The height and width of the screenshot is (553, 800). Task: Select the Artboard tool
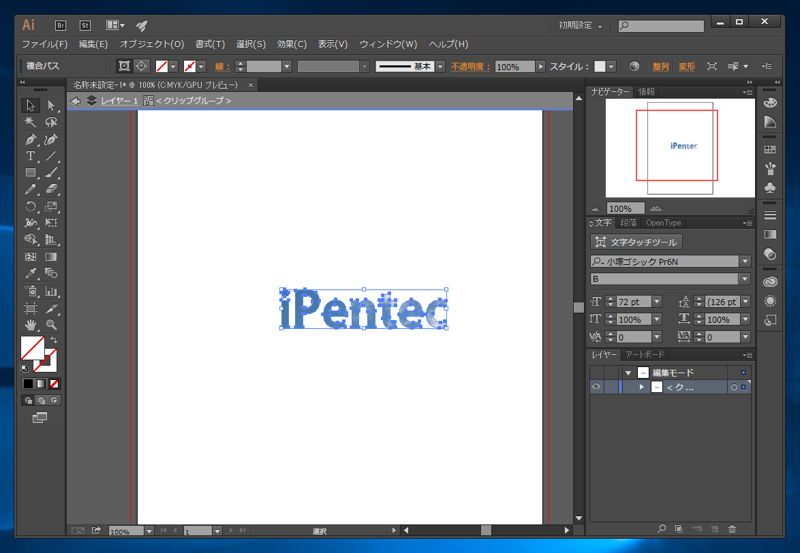click(x=30, y=308)
